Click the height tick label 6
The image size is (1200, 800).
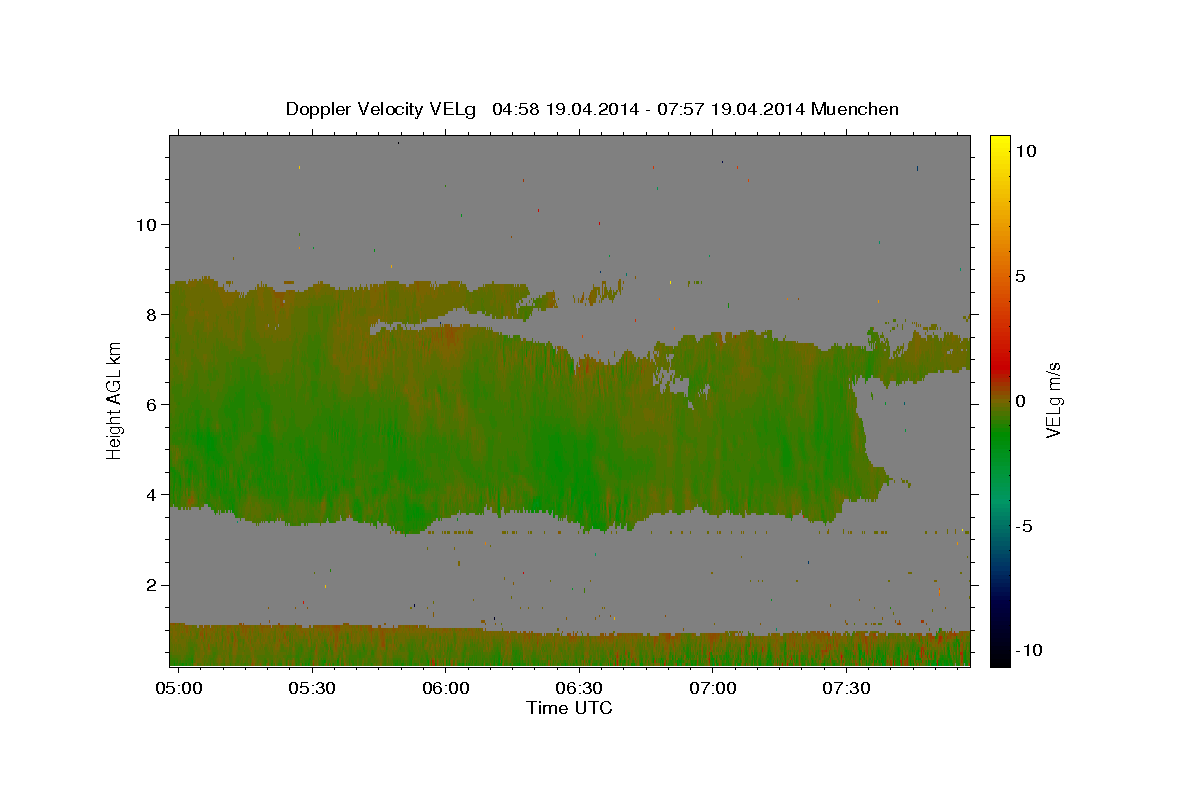152,404
